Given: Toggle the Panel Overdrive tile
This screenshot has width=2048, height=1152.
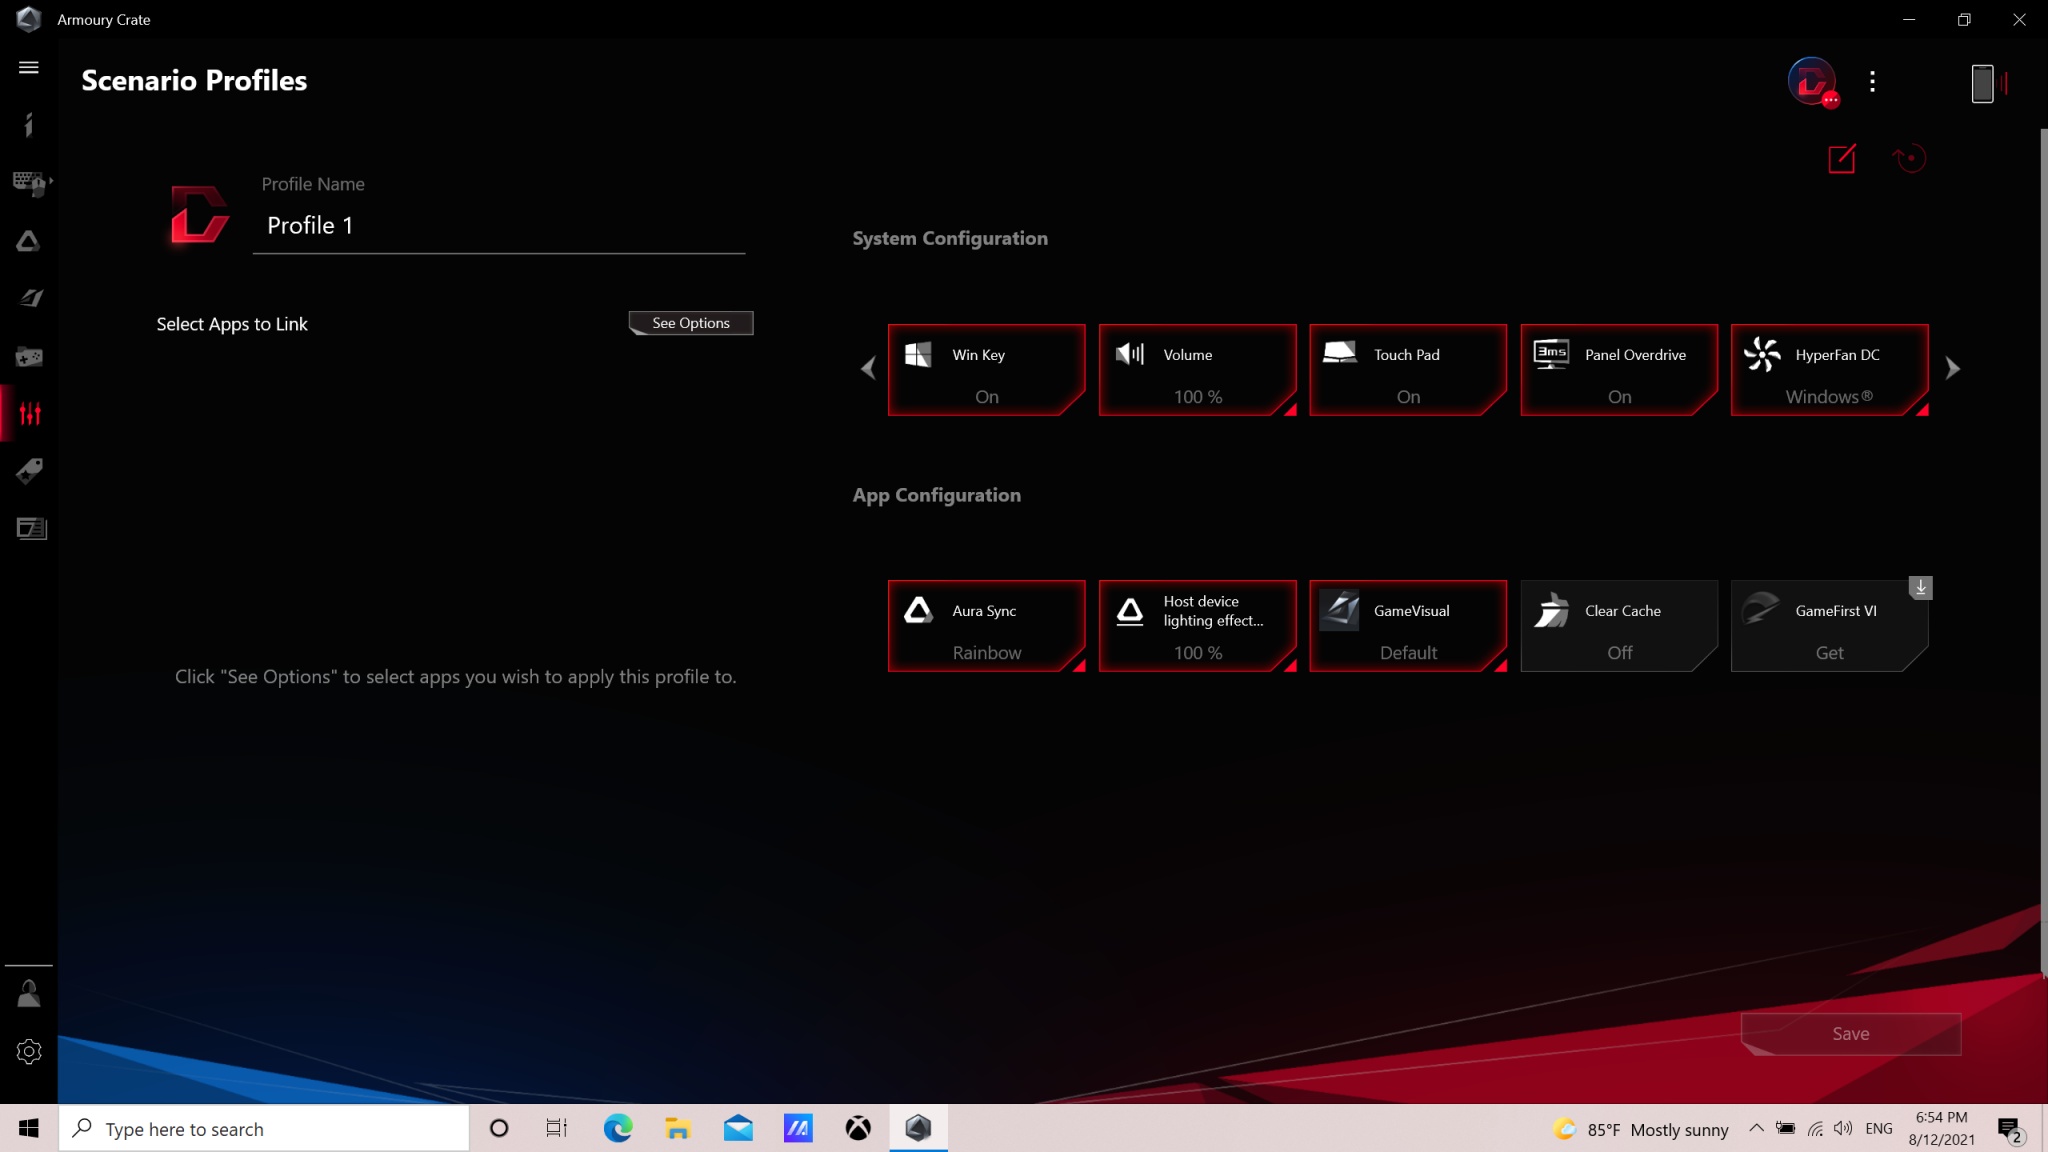Looking at the screenshot, I should 1619,370.
